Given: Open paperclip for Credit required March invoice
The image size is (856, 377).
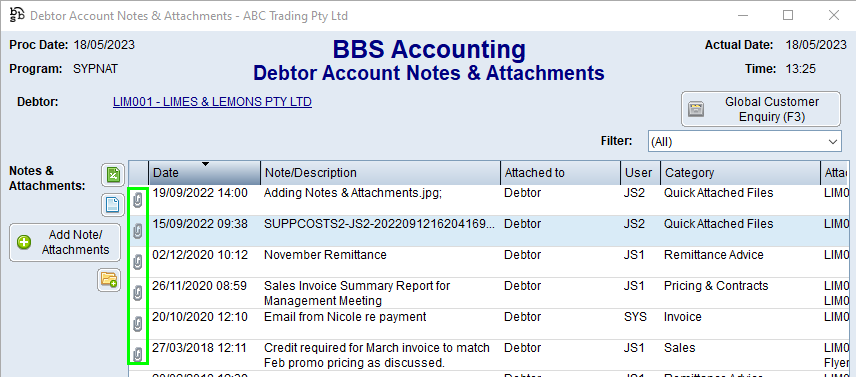Looking at the screenshot, I should [138, 355].
